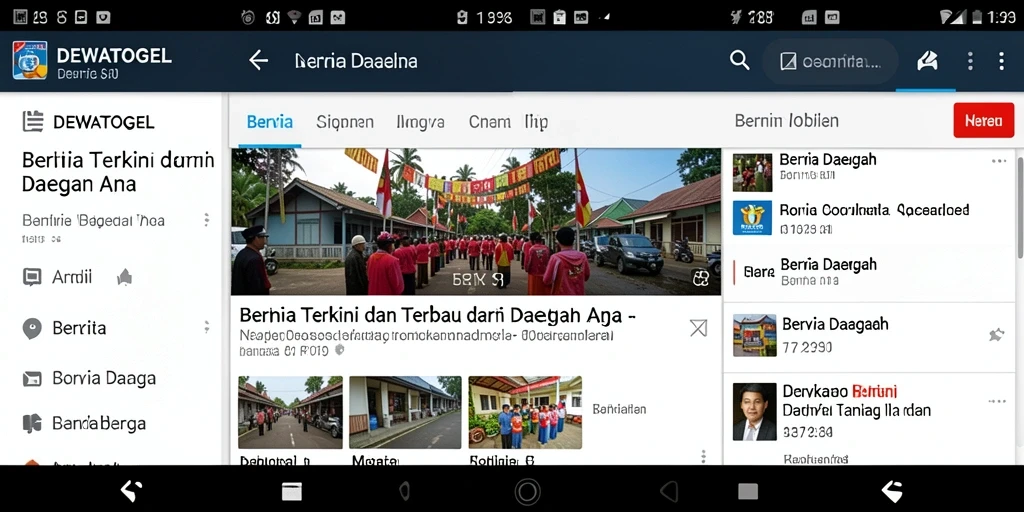Switch to the Ilmgva tab

[x=421, y=121]
